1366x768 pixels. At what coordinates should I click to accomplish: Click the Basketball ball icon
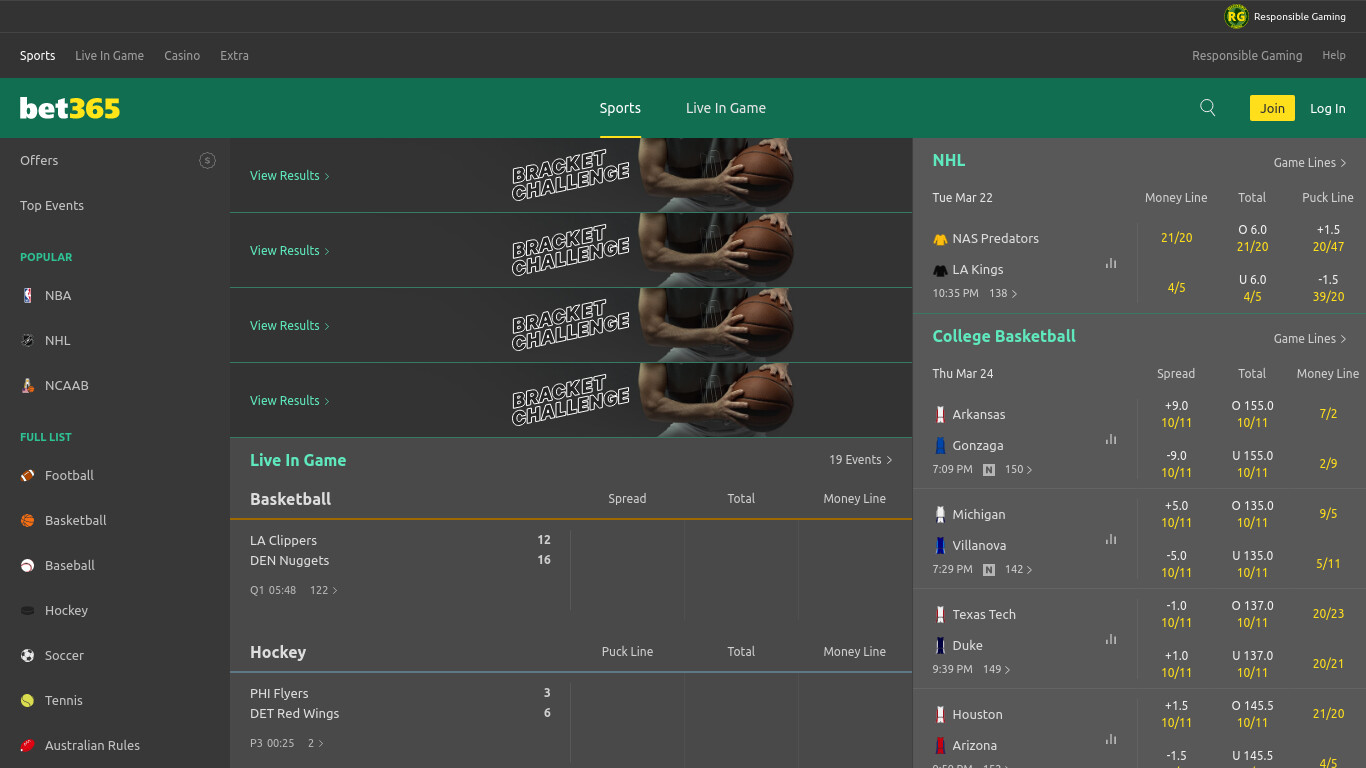[x=27, y=520]
